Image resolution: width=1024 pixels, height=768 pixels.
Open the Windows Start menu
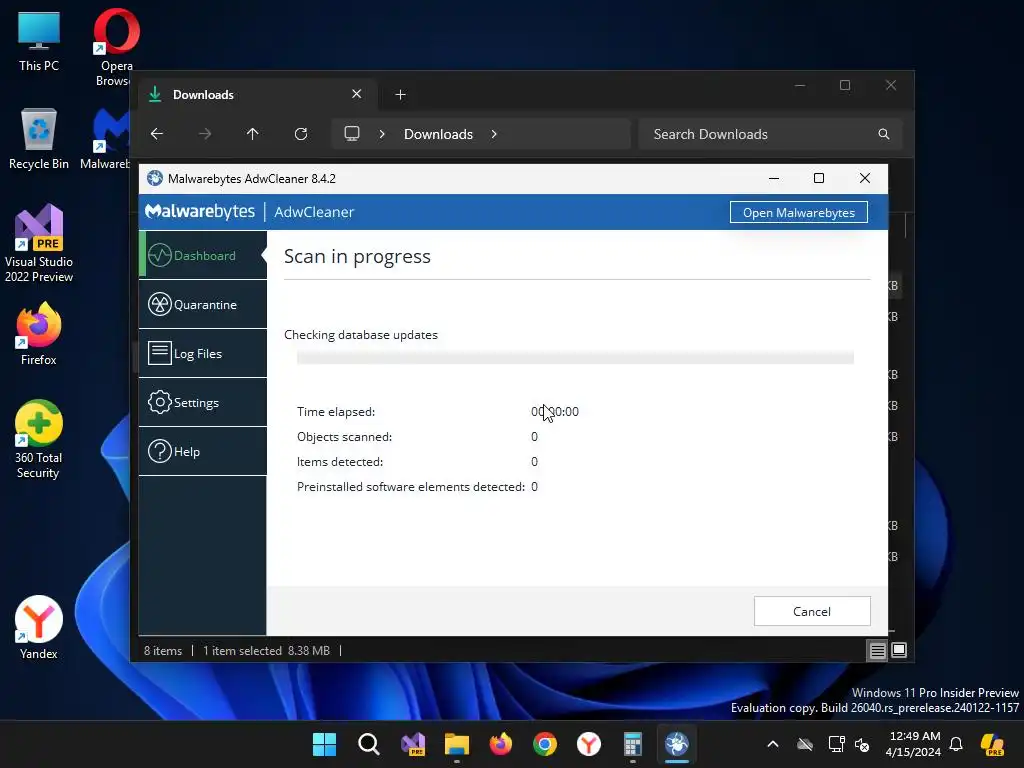325,744
